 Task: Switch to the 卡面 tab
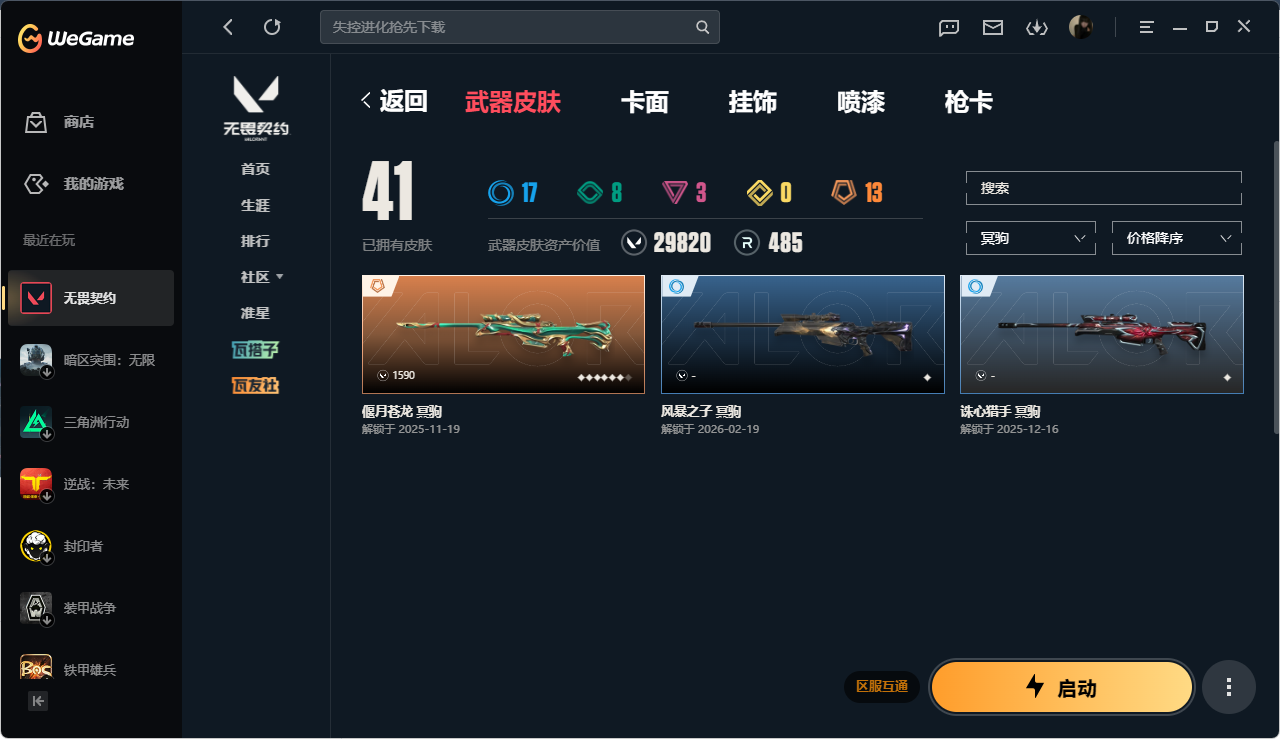645,101
